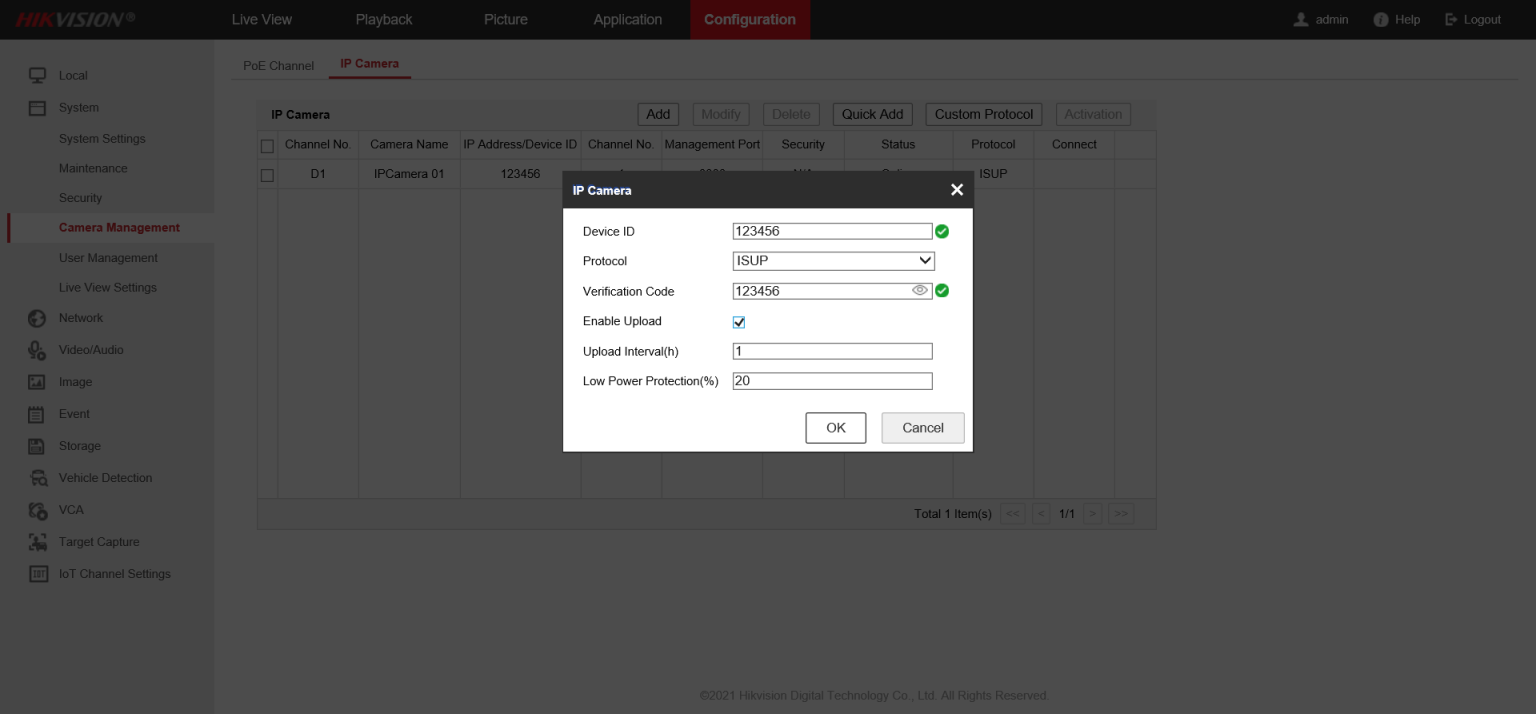Viewport: 1536px width, 714px height.
Task: Uncheck the Enable Upload checkbox
Action: tap(739, 322)
